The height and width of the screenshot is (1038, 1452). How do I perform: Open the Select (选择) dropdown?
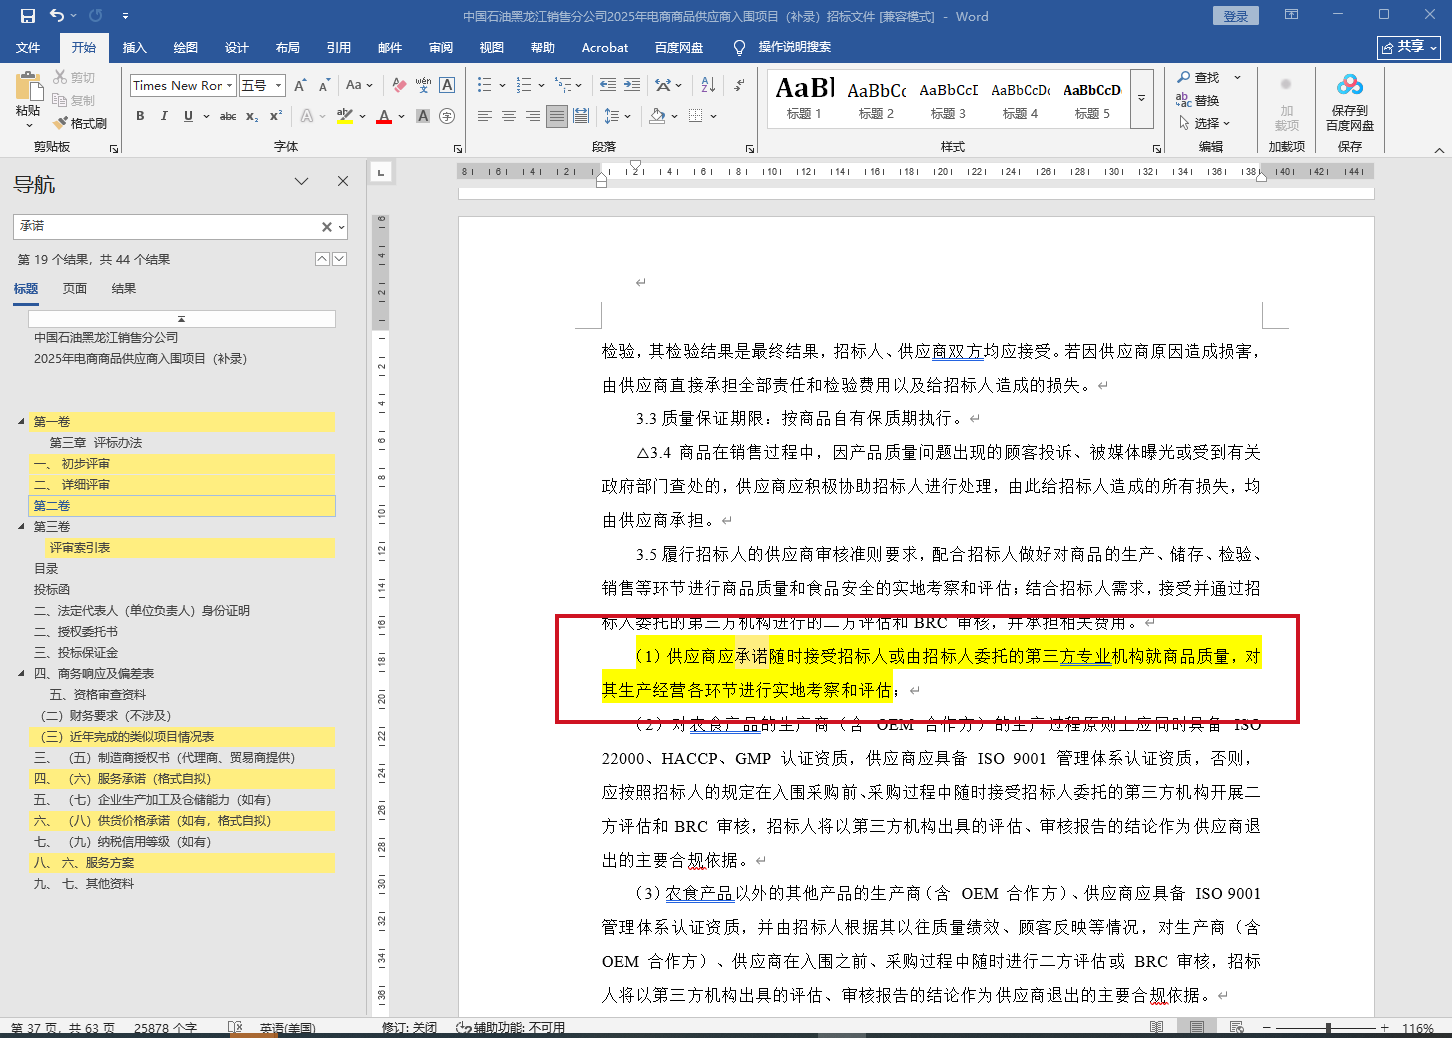pyautogui.click(x=1205, y=123)
